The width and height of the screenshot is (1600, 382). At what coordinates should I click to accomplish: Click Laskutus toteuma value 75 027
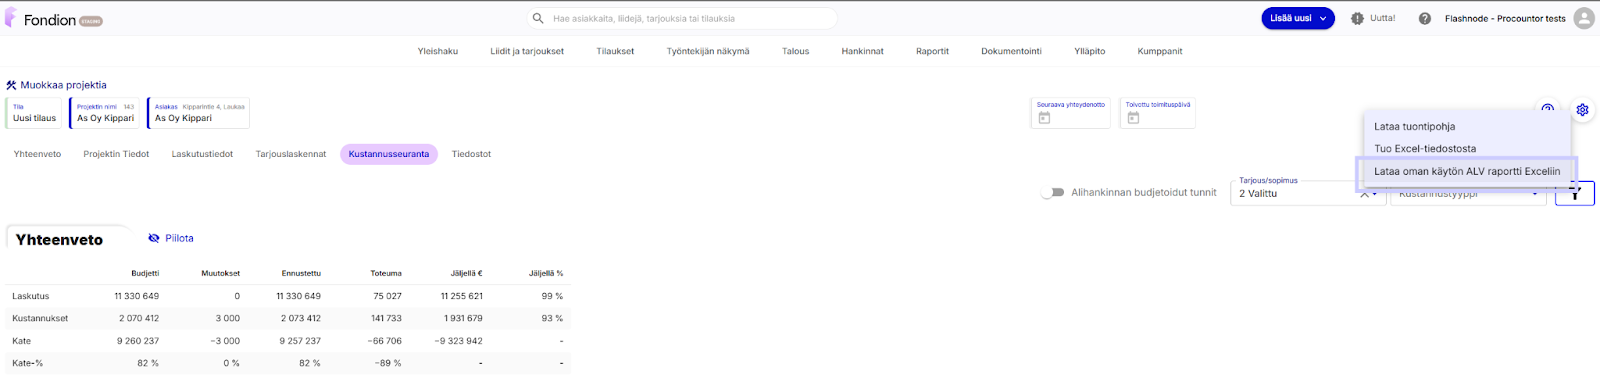click(x=387, y=296)
